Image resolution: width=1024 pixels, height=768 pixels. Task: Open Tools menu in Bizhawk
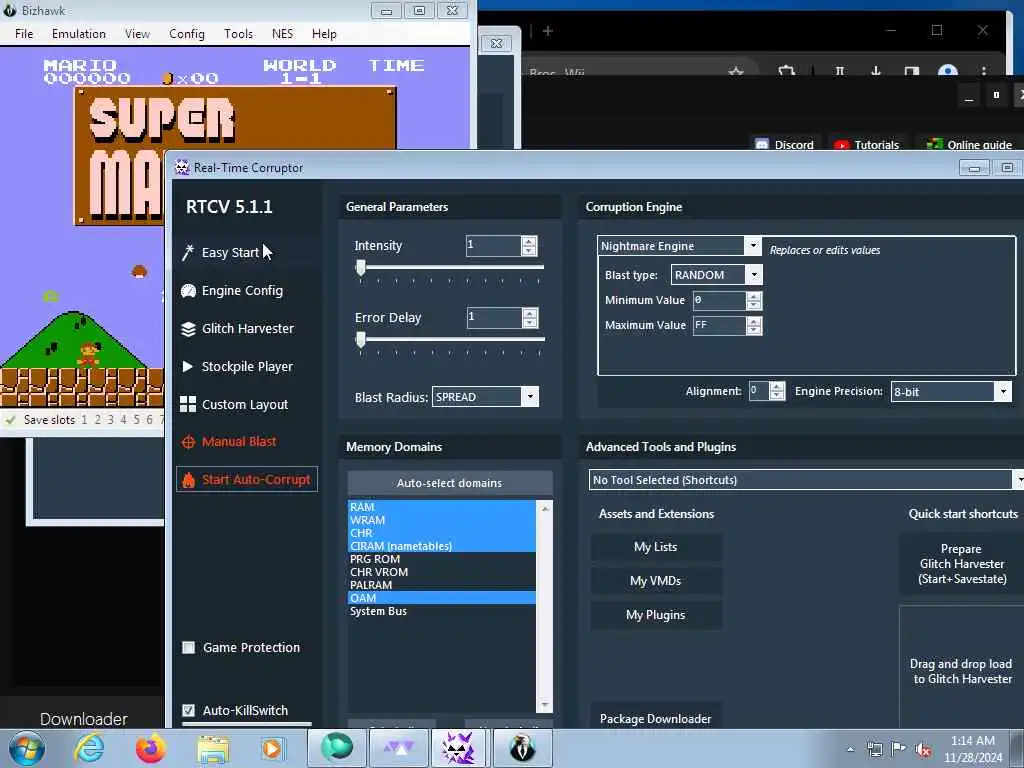point(238,33)
